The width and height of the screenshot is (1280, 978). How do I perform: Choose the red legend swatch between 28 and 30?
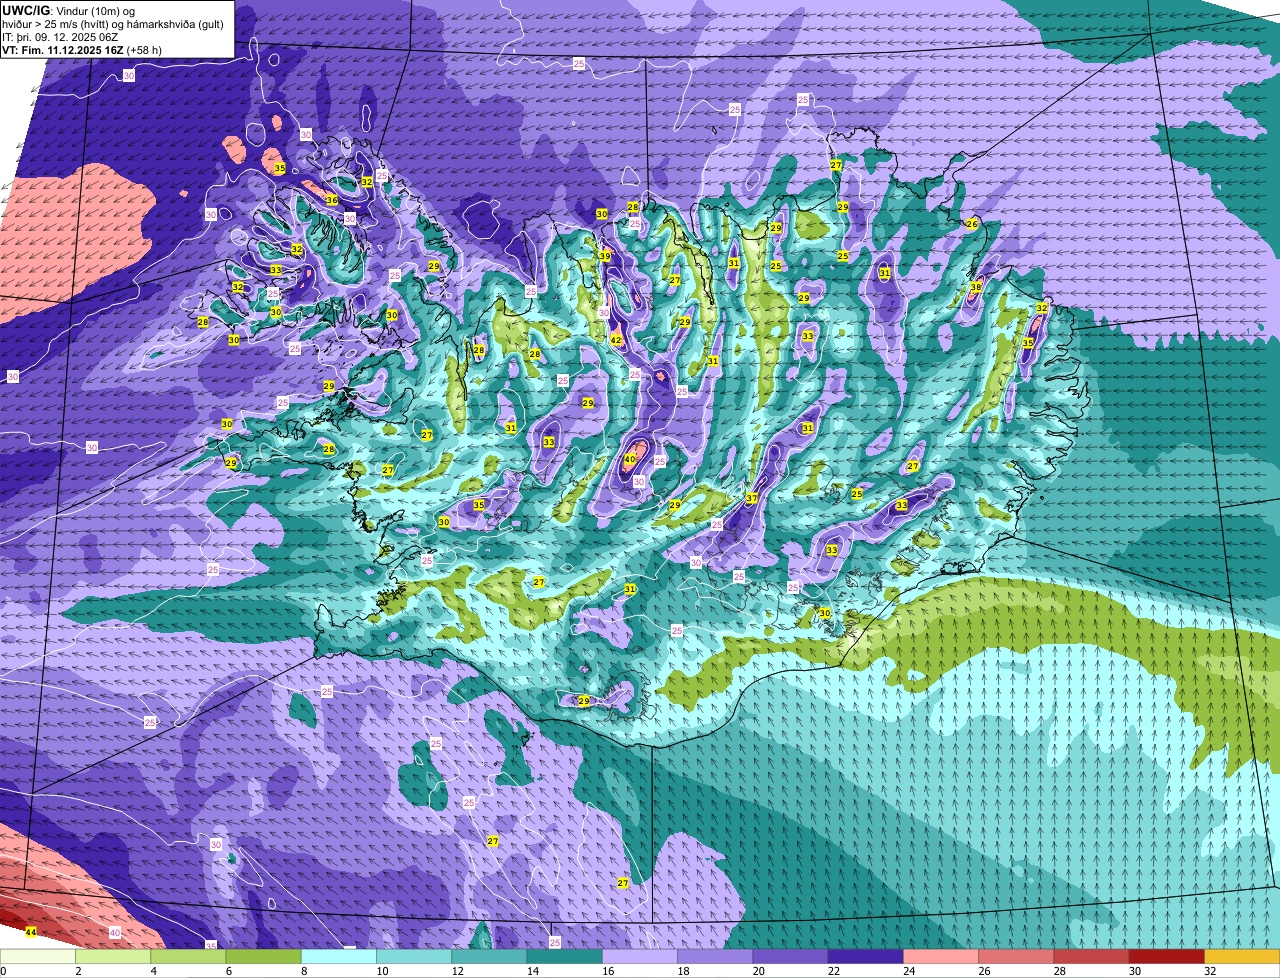[1091, 957]
